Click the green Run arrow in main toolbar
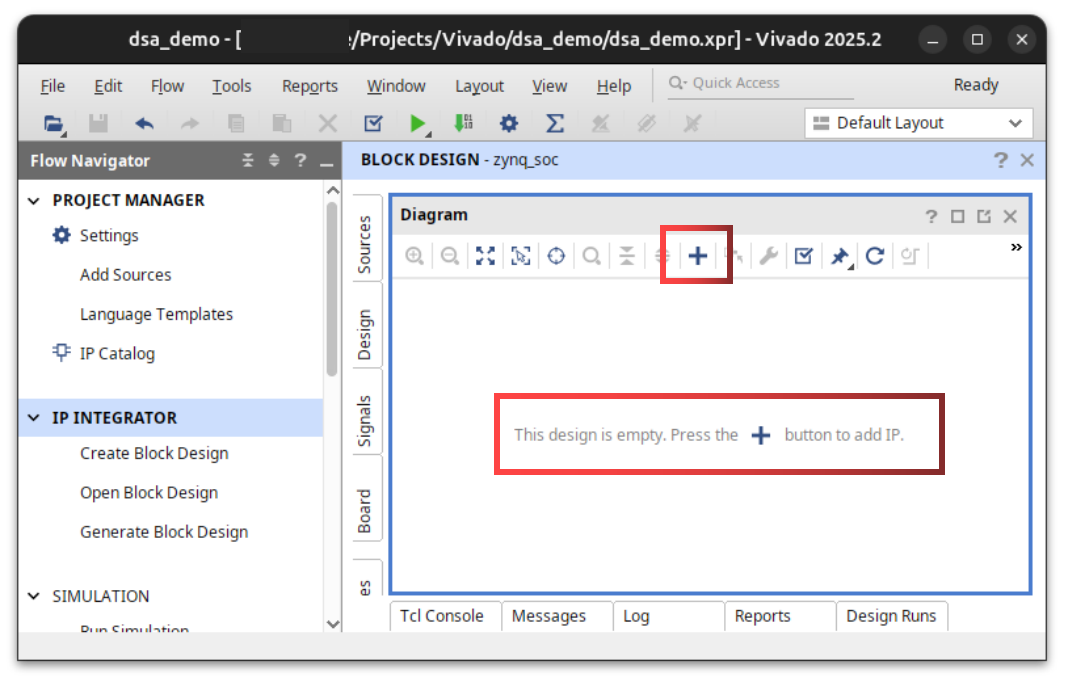This screenshot has height=683, width=1065. [x=417, y=123]
